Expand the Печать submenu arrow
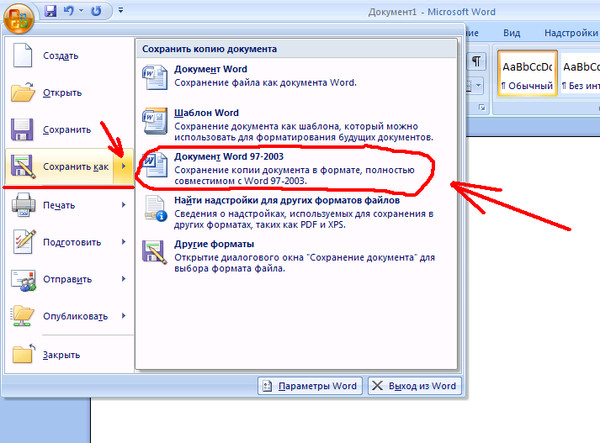The image size is (600, 443). (124, 205)
